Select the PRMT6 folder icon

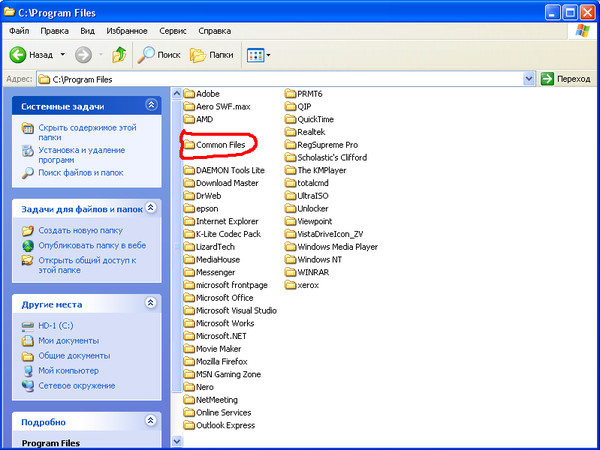[291, 94]
